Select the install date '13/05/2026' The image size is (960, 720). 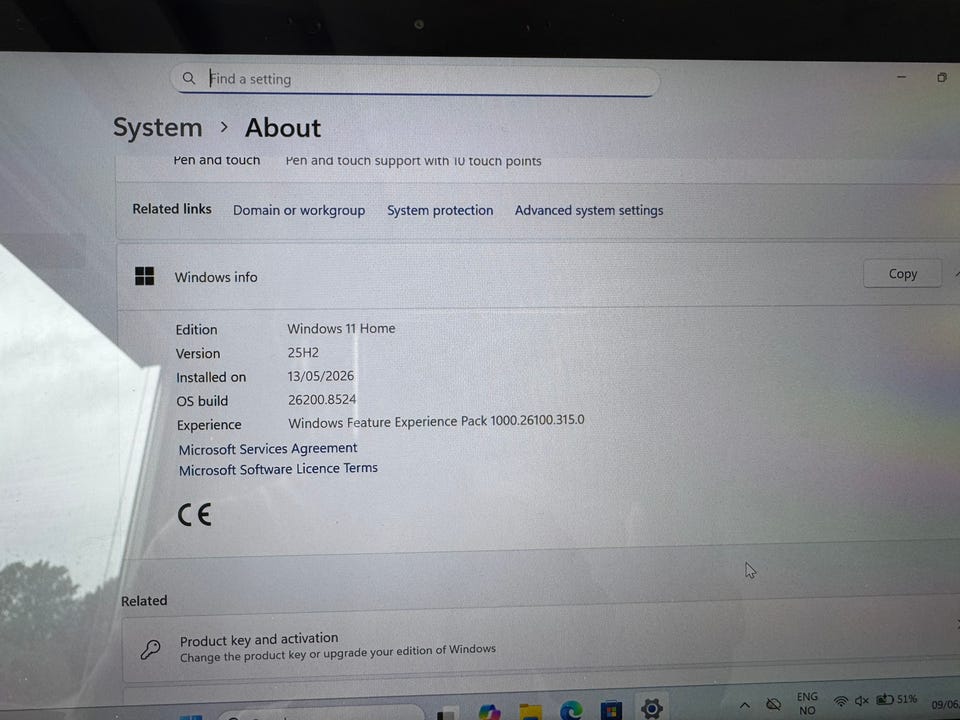pos(321,376)
